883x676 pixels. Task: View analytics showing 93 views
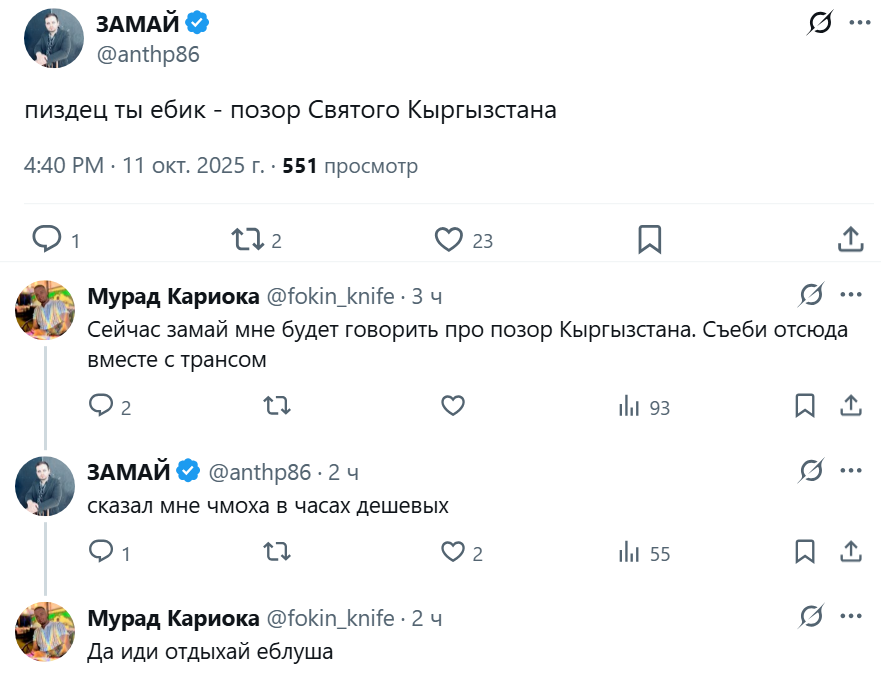[x=629, y=406]
